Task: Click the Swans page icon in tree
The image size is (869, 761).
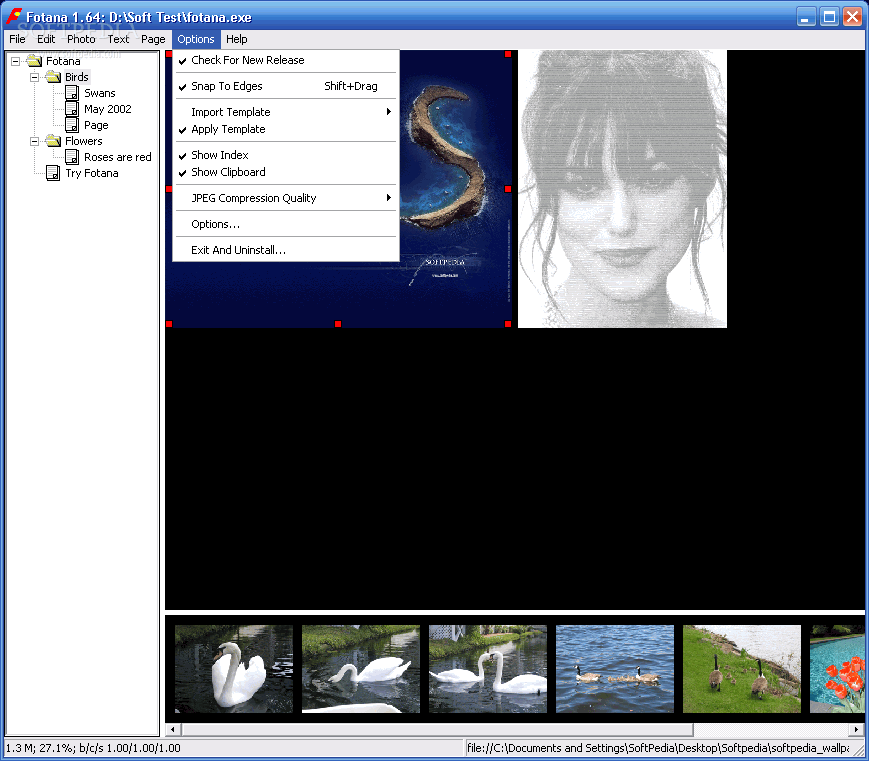Action: pyautogui.click(x=72, y=93)
